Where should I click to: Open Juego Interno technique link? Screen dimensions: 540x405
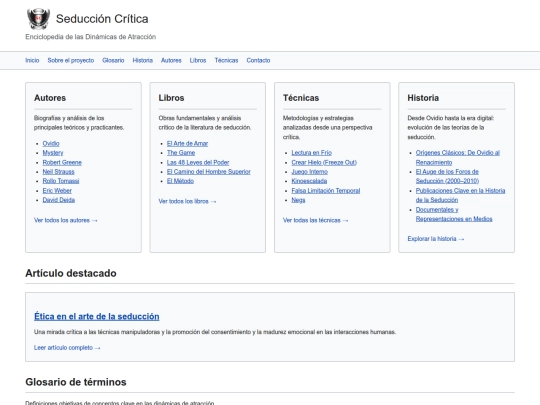pos(310,172)
